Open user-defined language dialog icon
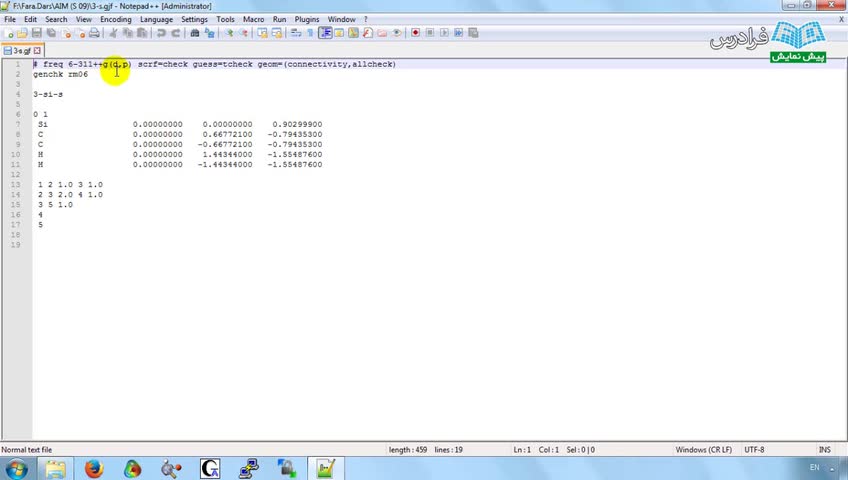The width and height of the screenshot is (848, 480). (x=339, y=34)
